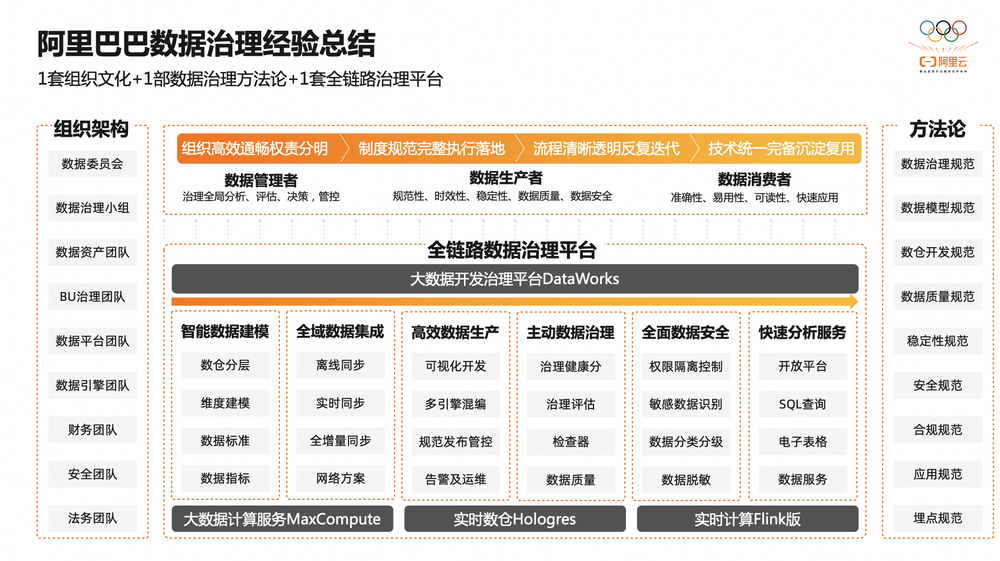Click the 数仓开发规范 box
1000x561 pixels.
click(x=938, y=252)
